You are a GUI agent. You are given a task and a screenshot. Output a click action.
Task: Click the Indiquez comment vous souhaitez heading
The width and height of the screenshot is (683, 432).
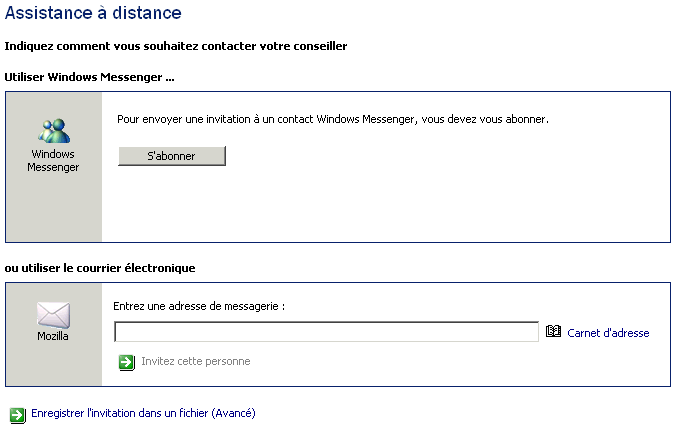tap(176, 46)
